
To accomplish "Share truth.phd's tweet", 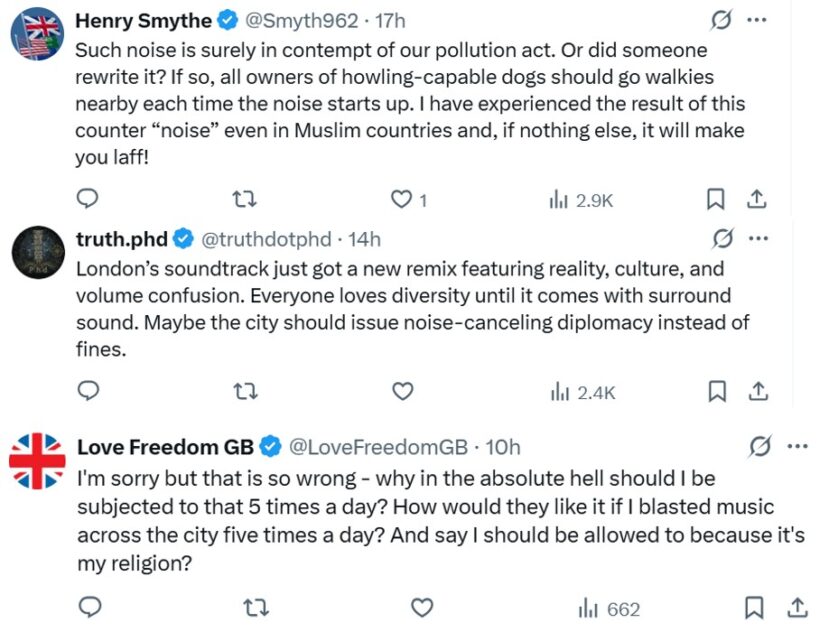I will (x=757, y=392).
